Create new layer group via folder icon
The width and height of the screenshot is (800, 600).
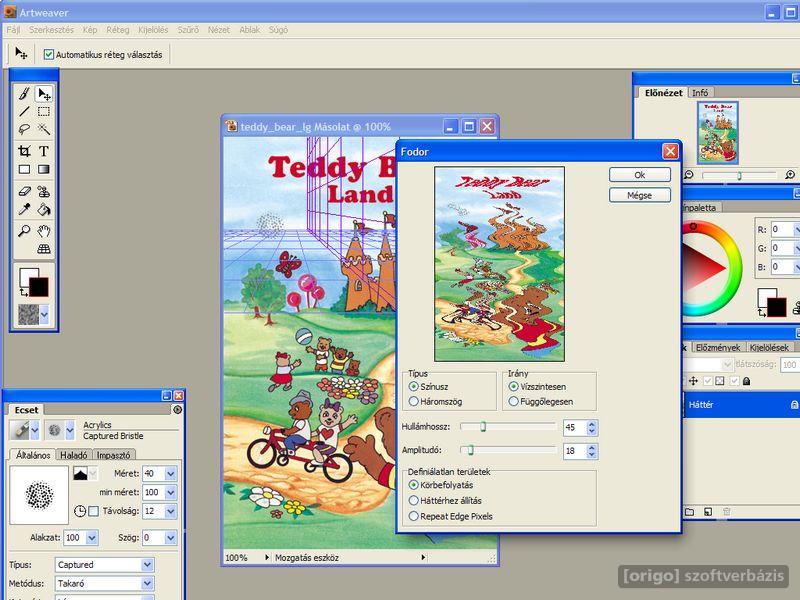[x=689, y=512]
